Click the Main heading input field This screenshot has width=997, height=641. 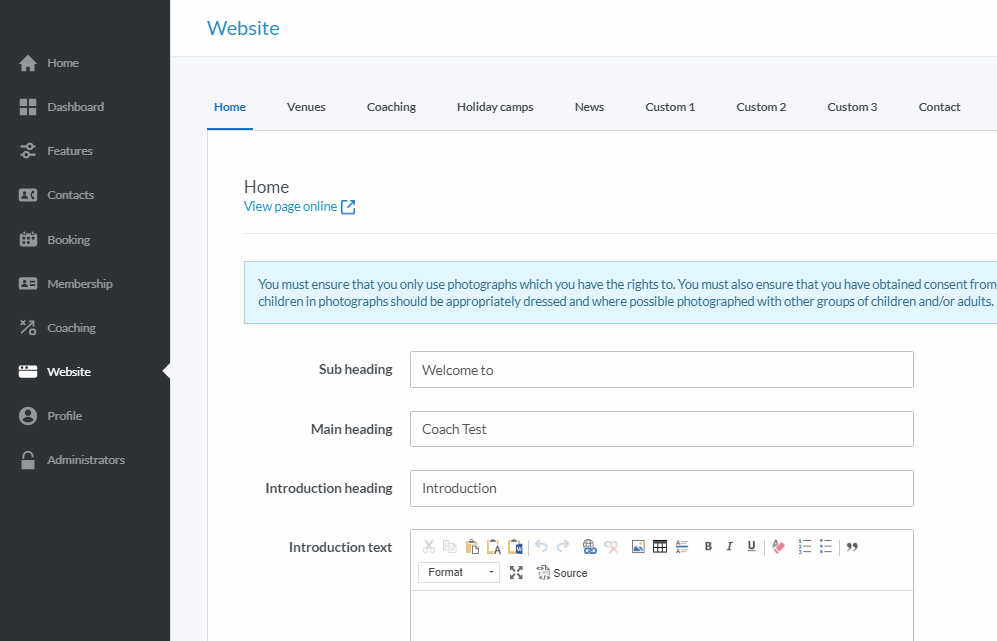tap(661, 429)
